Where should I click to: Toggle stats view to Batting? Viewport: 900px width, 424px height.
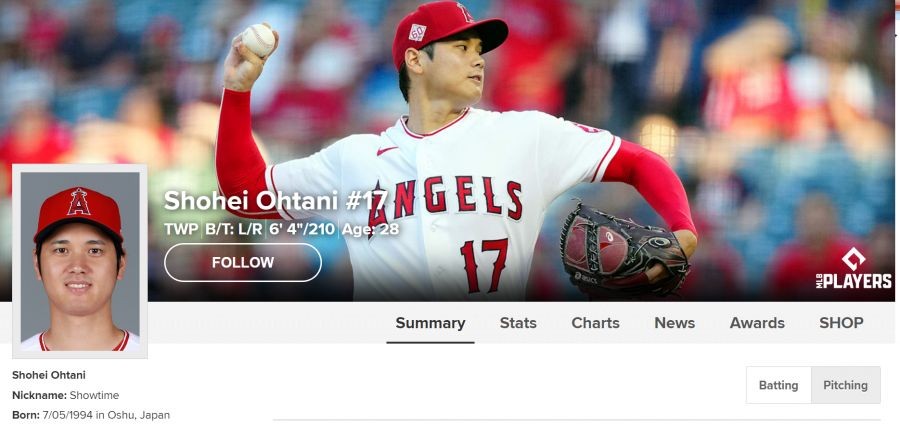(x=778, y=385)
